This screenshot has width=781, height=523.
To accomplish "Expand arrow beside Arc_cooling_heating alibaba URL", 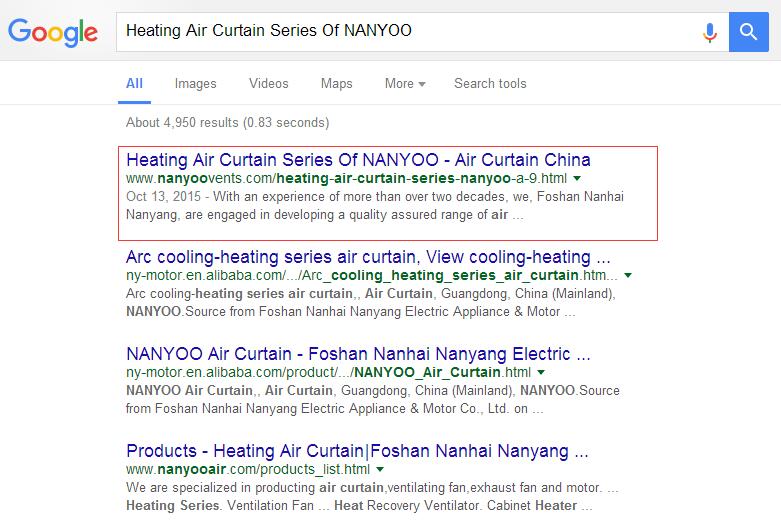I will (628, 275).
